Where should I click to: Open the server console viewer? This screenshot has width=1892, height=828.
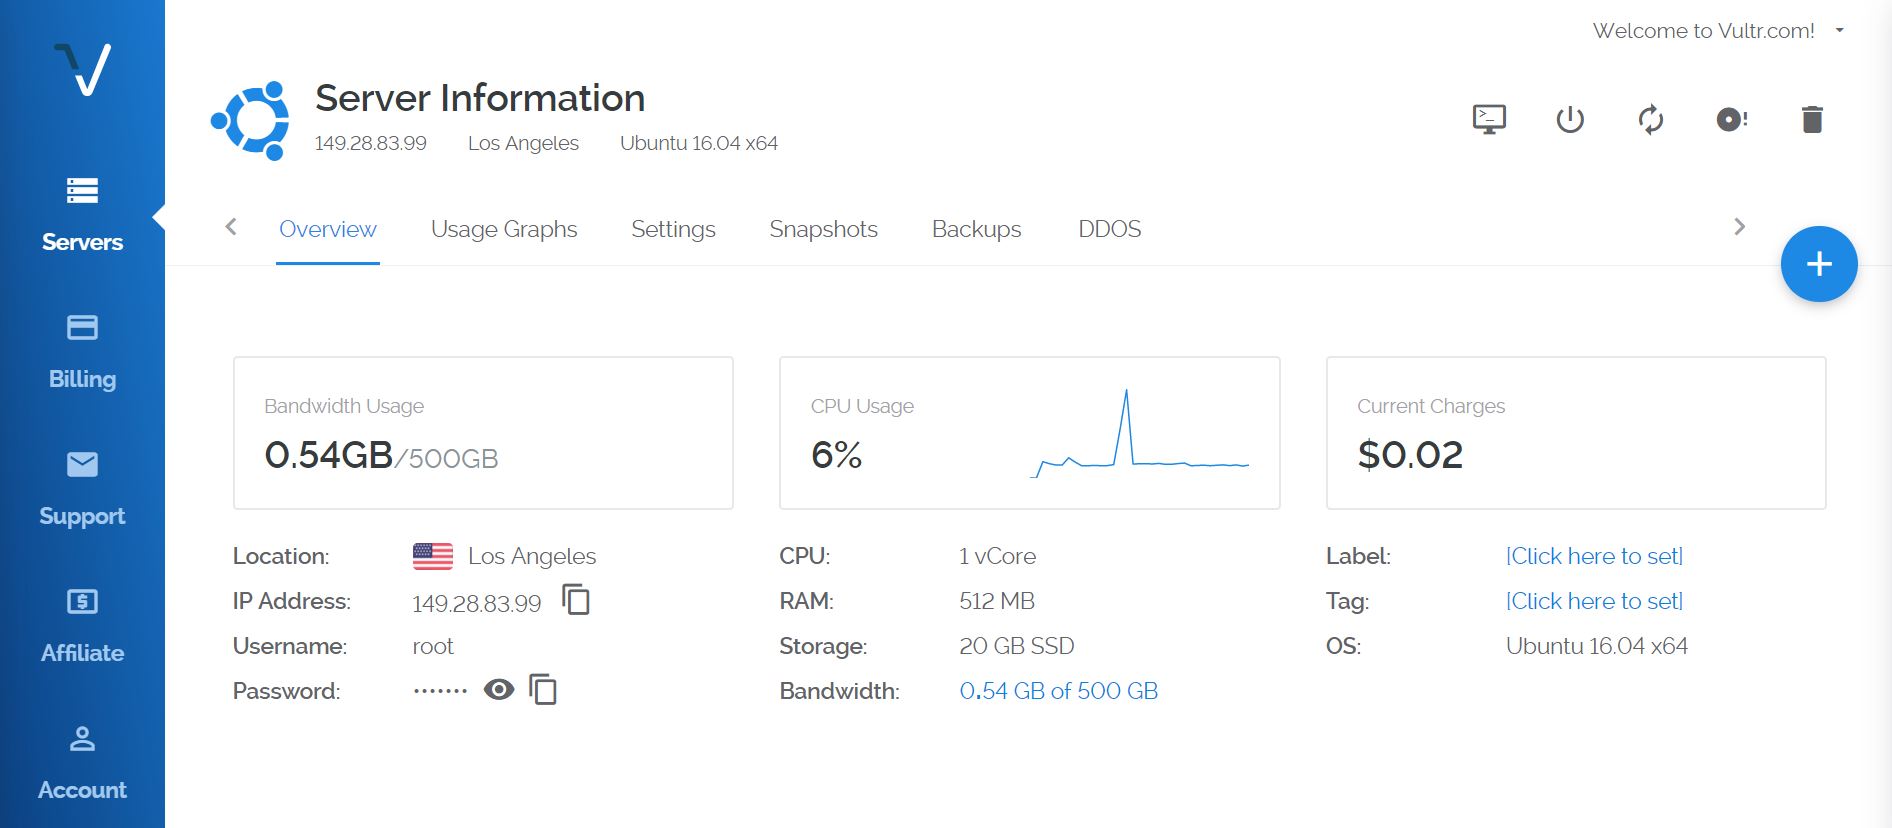coord(1489,120)
